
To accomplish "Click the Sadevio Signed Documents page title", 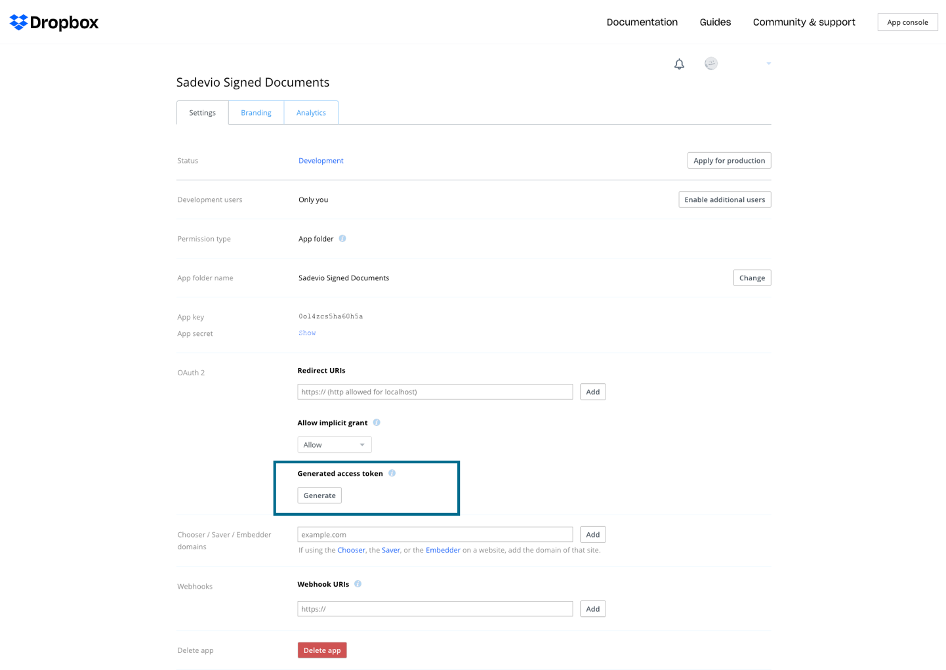I will coord(253,82).
